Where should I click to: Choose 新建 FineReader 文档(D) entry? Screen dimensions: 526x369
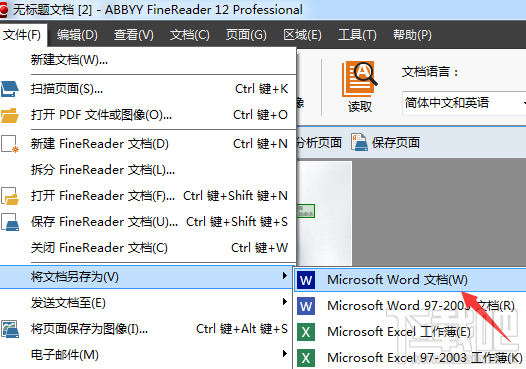[148, 144]
